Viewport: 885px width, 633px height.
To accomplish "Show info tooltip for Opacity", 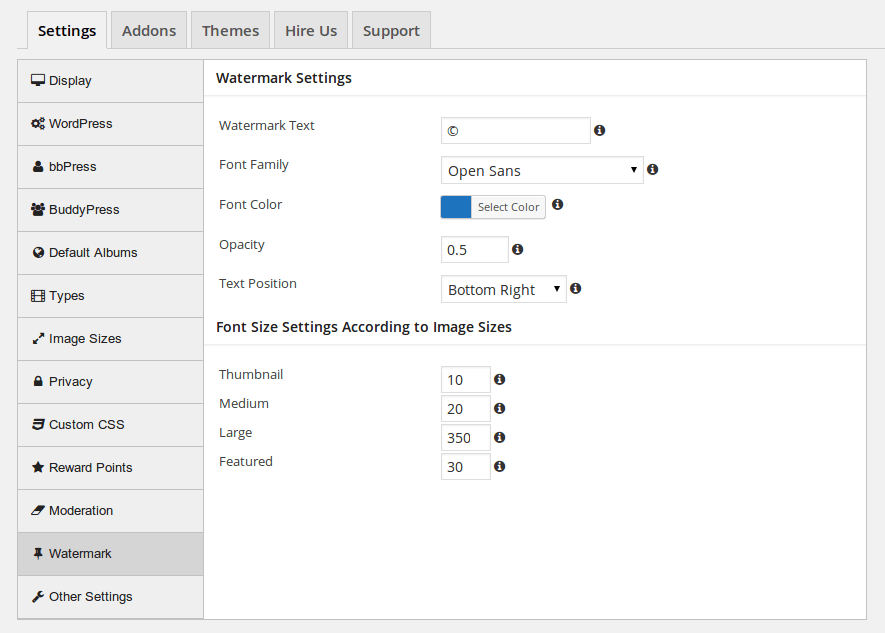I will (x=518, y=249).
